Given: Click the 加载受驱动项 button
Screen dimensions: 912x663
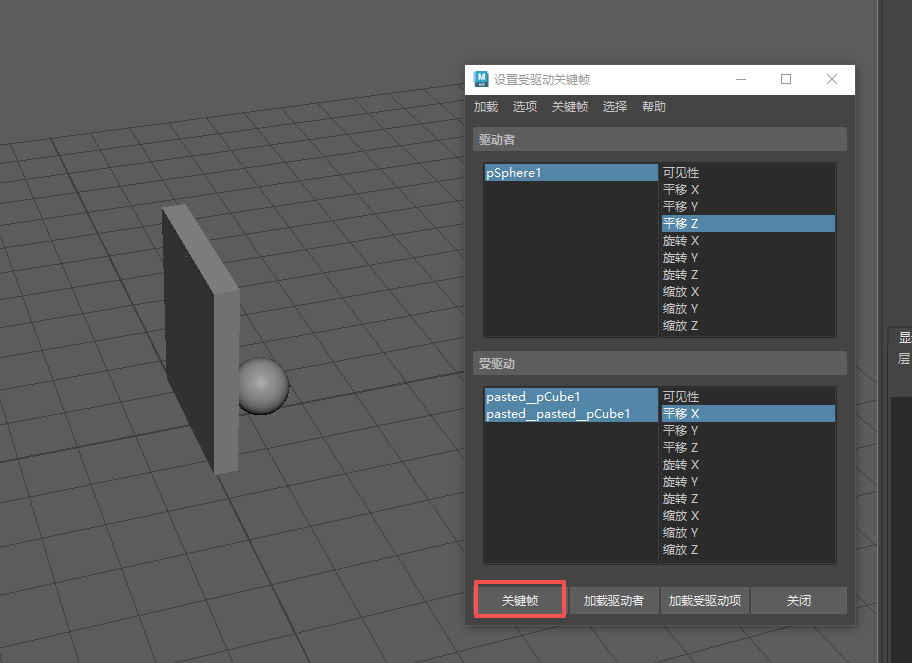Looking at the screenshot, I should 705,600.
